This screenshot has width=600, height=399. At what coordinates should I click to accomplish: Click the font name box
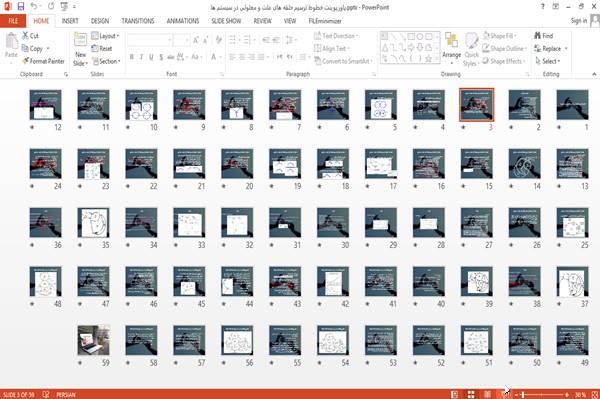click(x=149, y=40)
